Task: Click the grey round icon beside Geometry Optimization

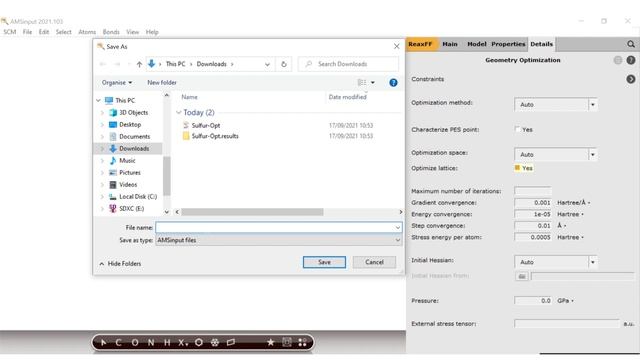Action: [618, 60]
